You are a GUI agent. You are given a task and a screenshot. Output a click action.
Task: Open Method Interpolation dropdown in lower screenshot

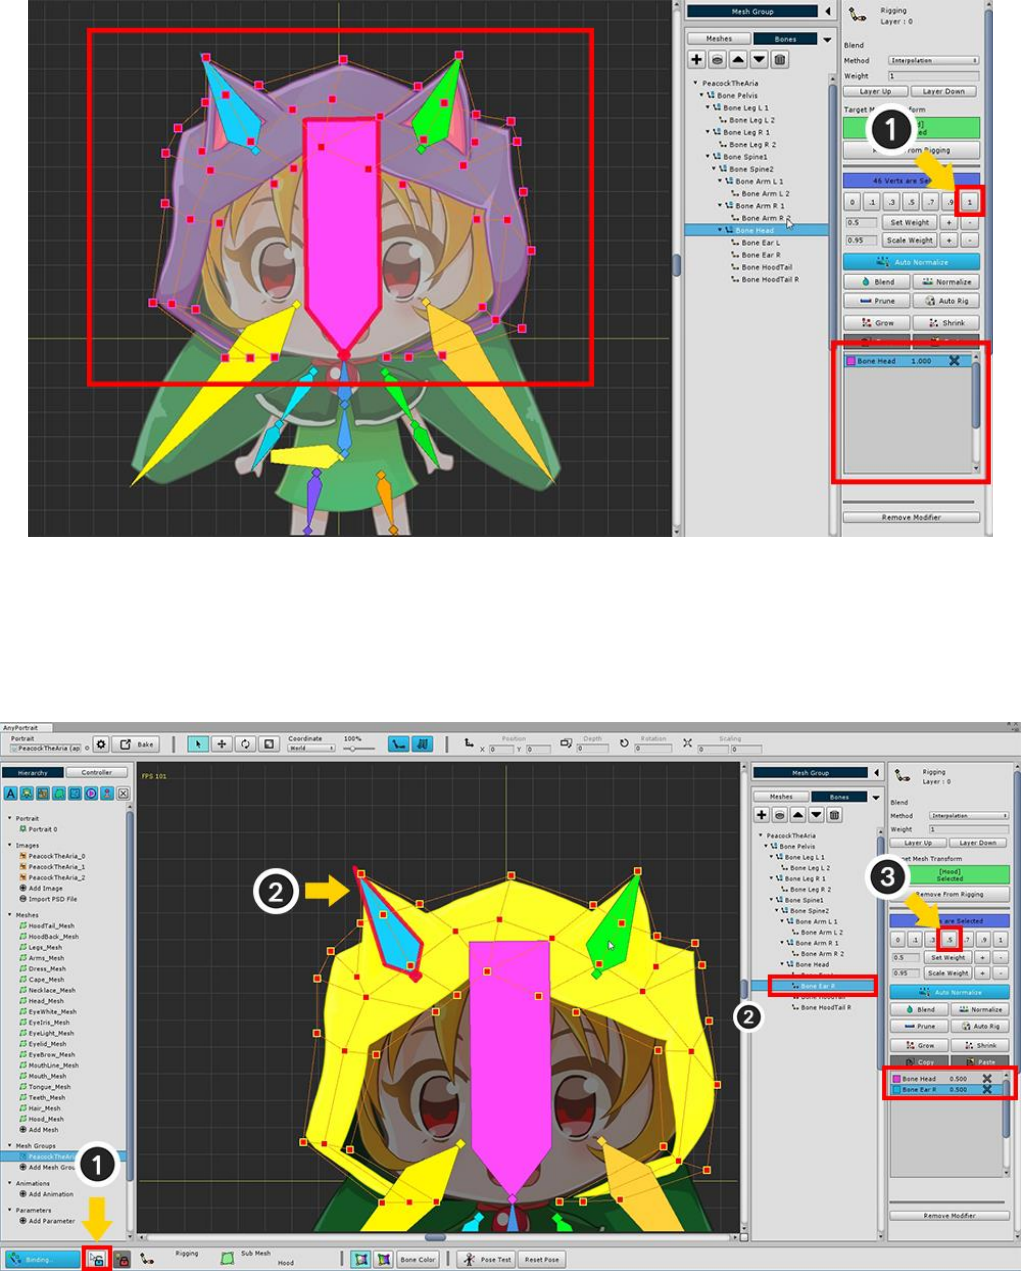point(970,816)
